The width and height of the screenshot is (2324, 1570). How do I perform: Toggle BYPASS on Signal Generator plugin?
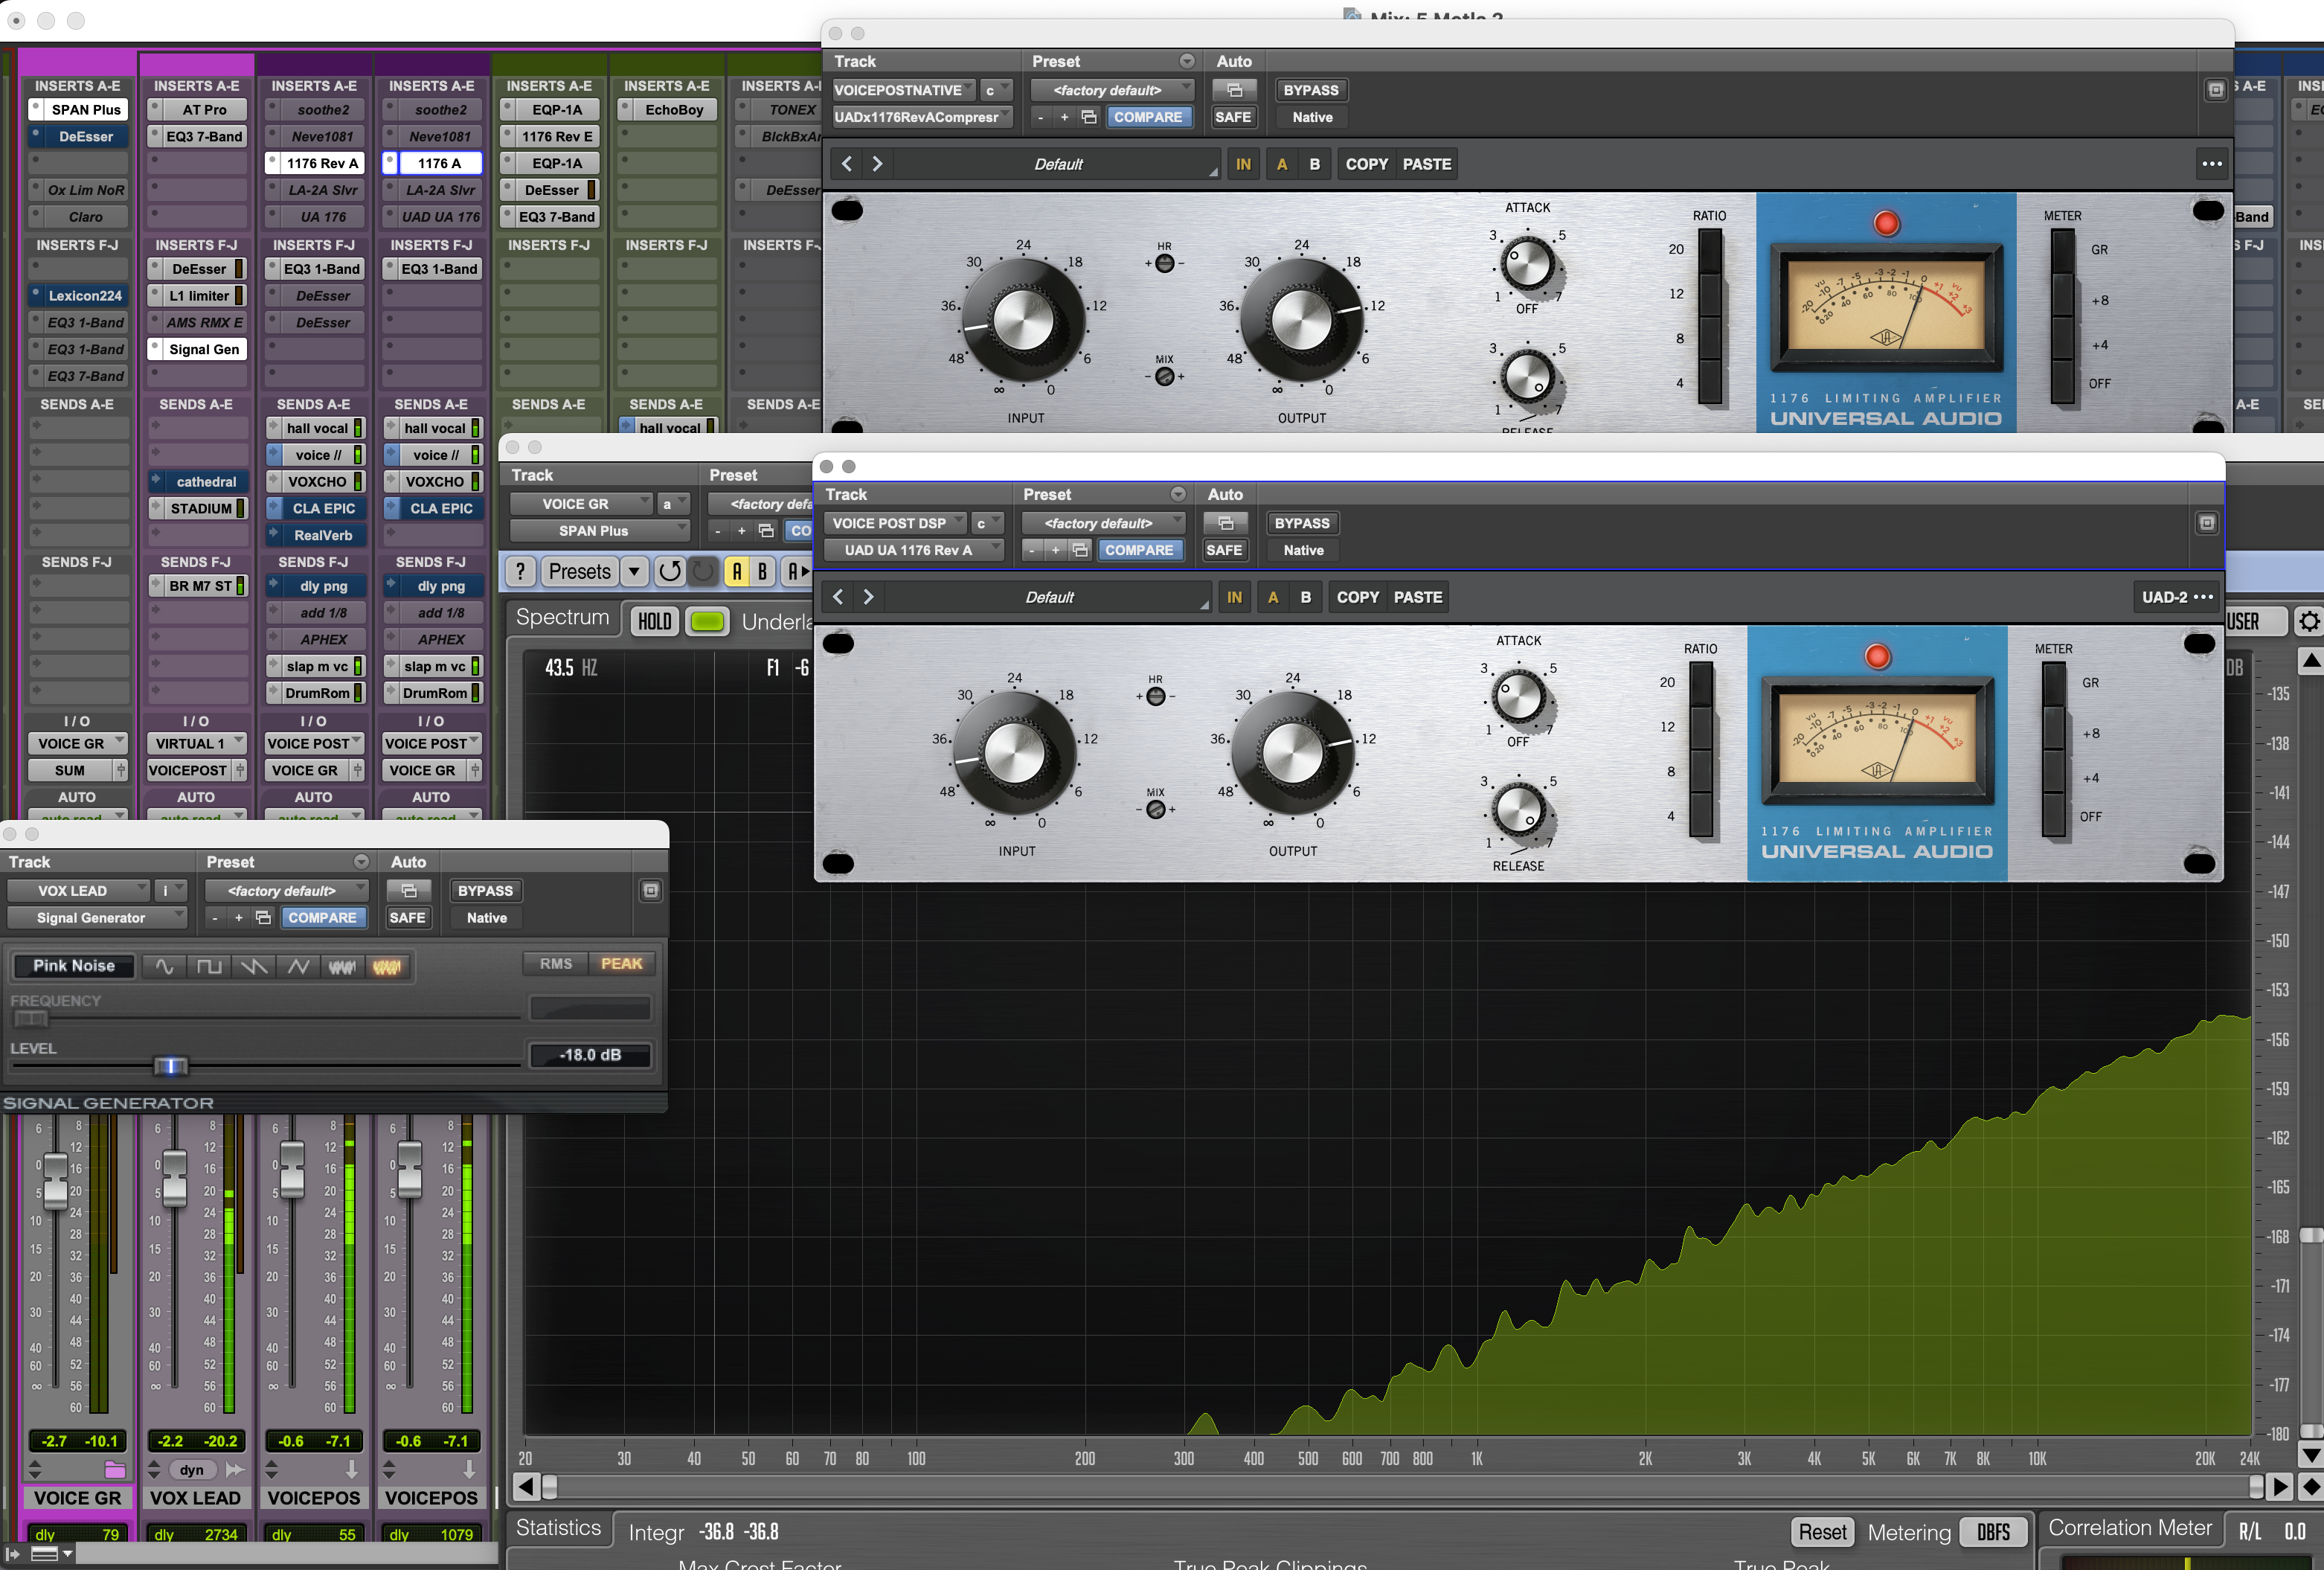tap(485, 890)
